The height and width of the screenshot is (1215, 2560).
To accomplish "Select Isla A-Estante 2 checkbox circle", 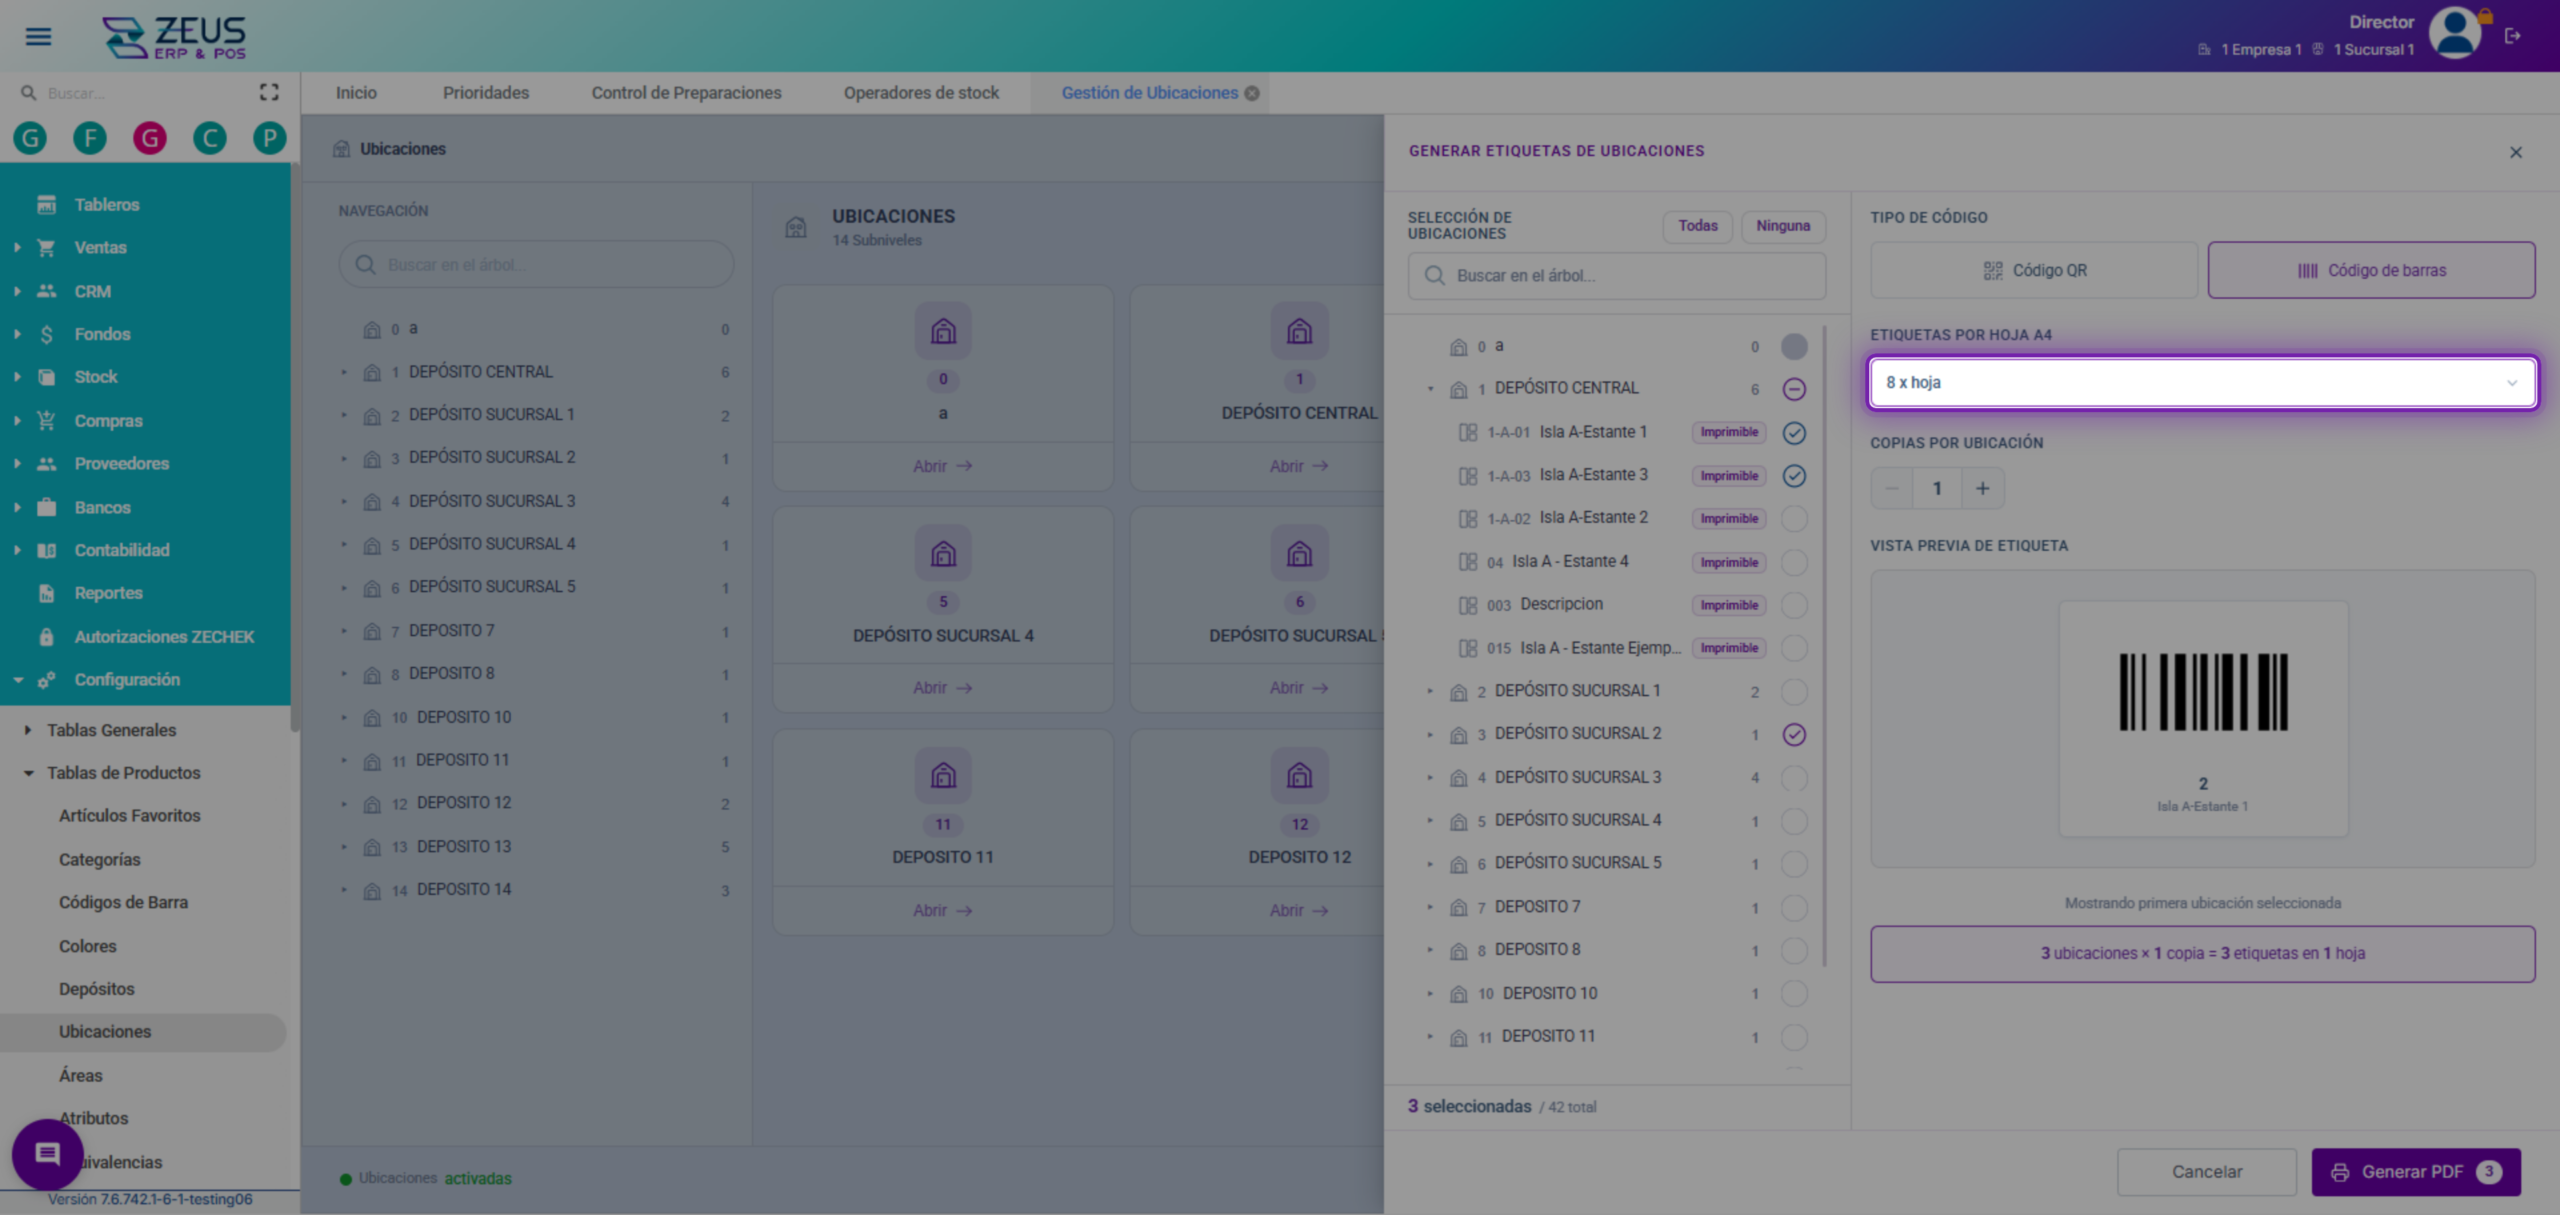I will pos(1794,519).
